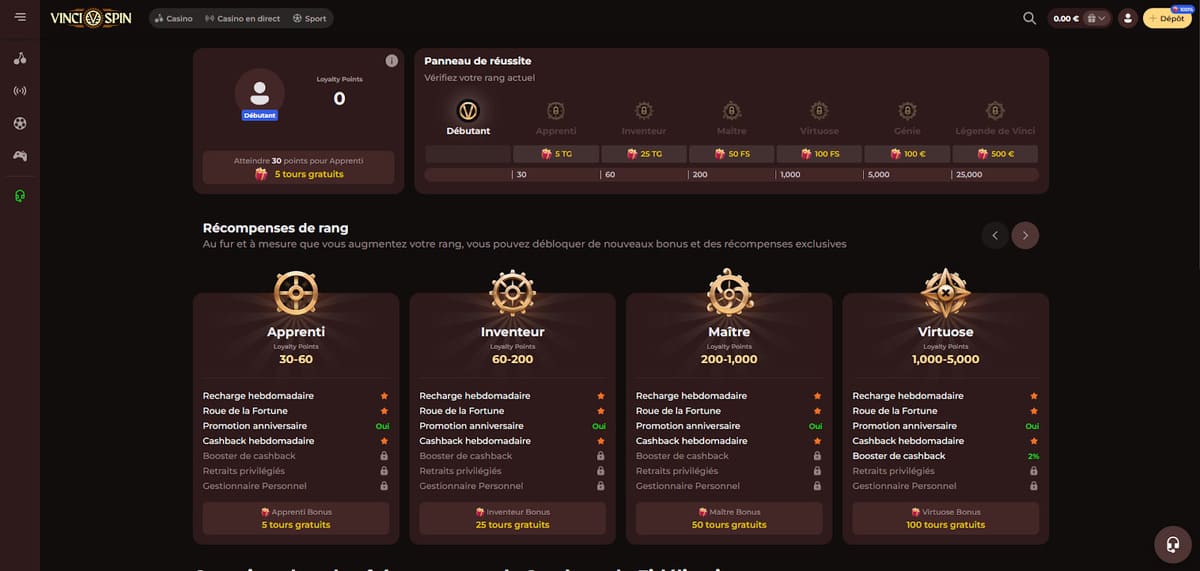
Task: Click the game controller sidebar icon
Action: point(20,156)
